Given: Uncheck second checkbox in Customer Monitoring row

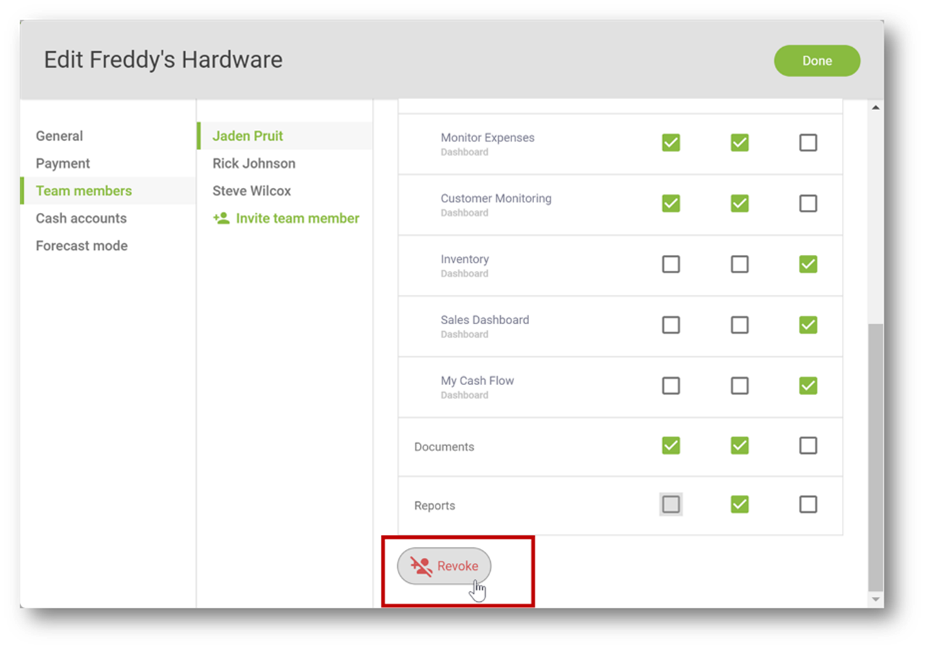Looking at the screenshot, I should (x=740, y=204).
